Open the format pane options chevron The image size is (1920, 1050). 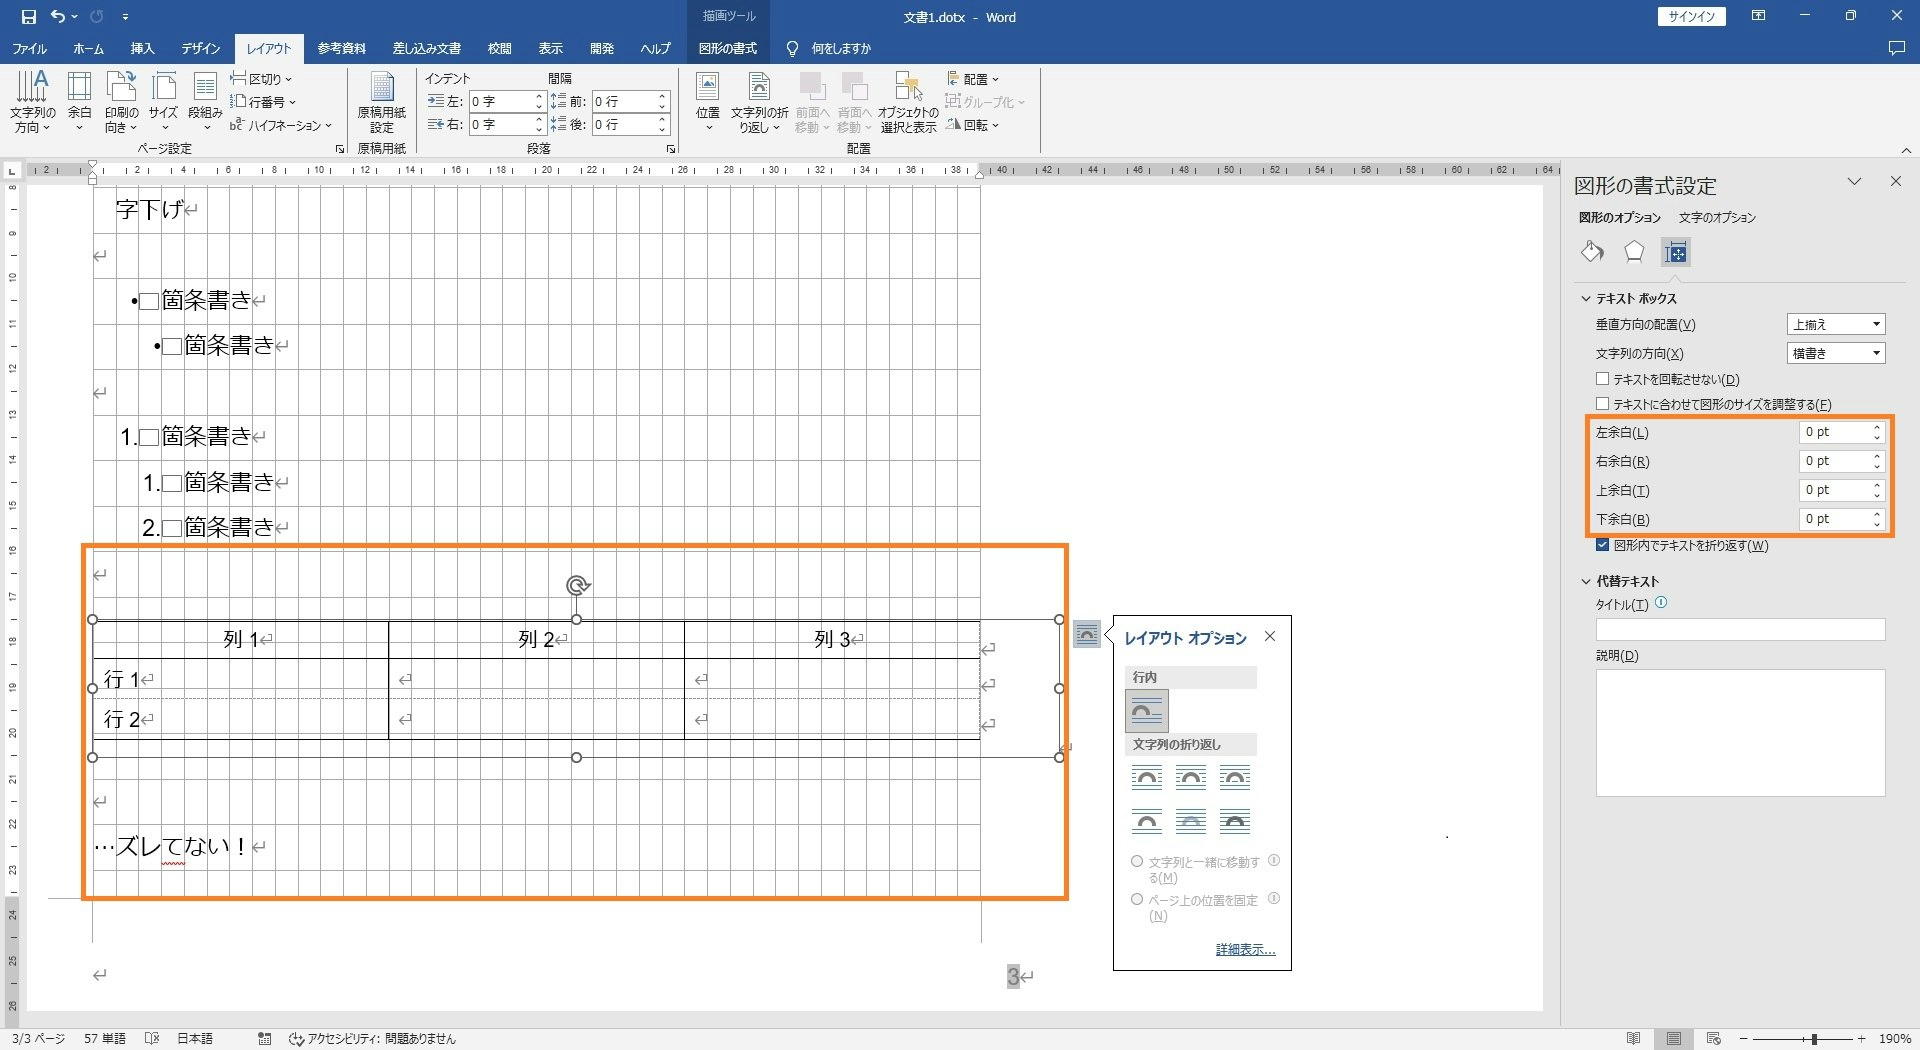[x=1855, y=182]
